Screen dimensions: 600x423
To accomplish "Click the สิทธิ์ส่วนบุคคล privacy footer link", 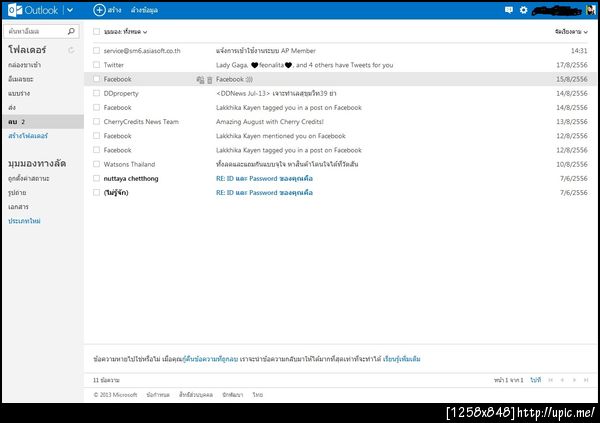I will pyautogui.click(x=196, y=395).
